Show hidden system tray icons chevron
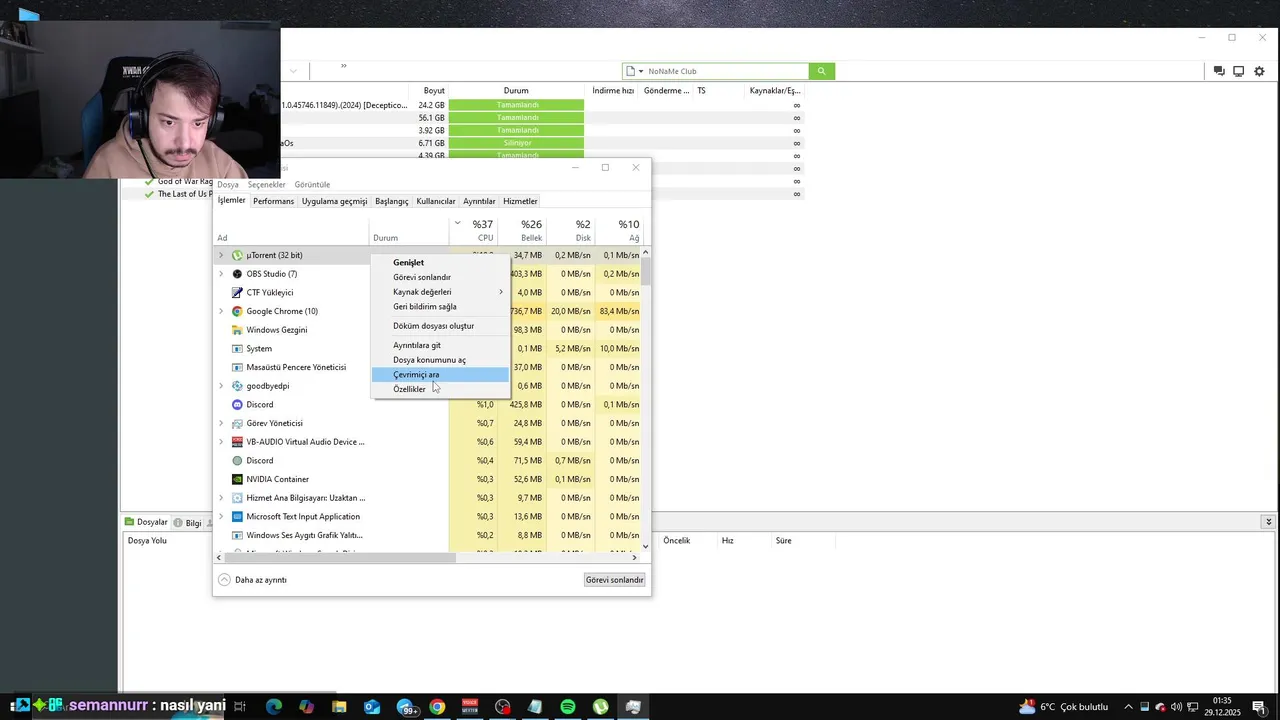 (1129, 707)
